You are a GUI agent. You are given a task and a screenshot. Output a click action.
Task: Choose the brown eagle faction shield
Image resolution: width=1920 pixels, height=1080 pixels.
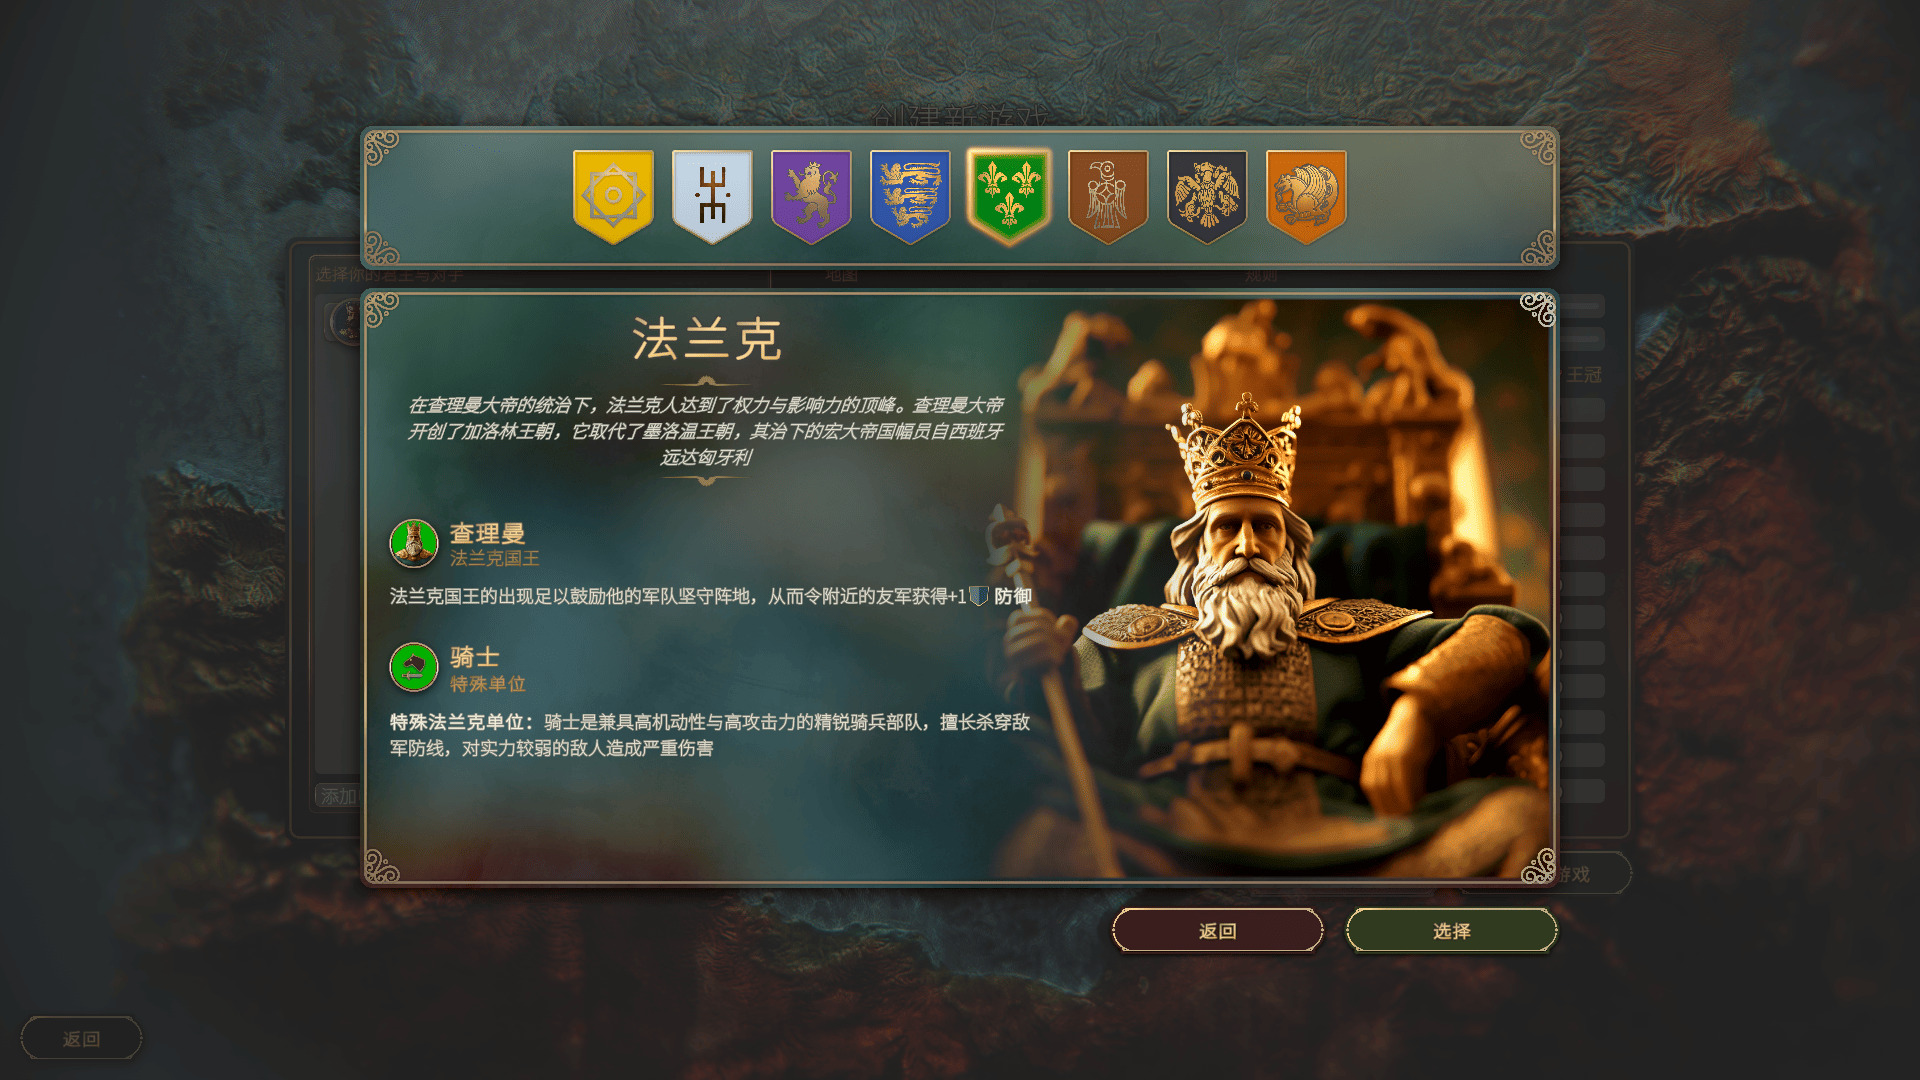click(x=1108, y=197)
